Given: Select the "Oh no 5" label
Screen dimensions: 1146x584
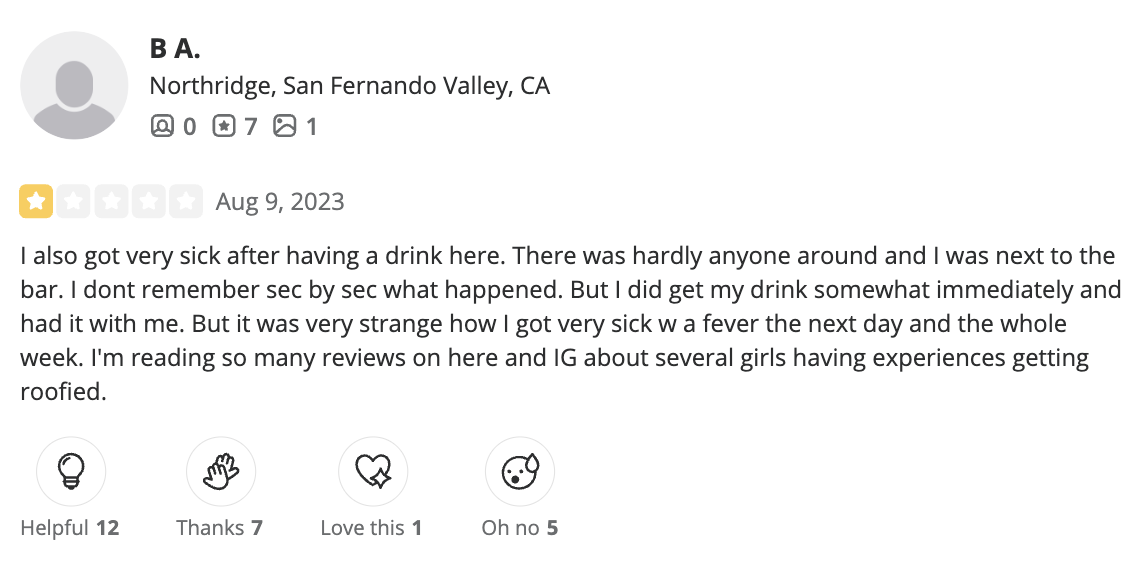Looking at the screenshot, I should point(519,527).
